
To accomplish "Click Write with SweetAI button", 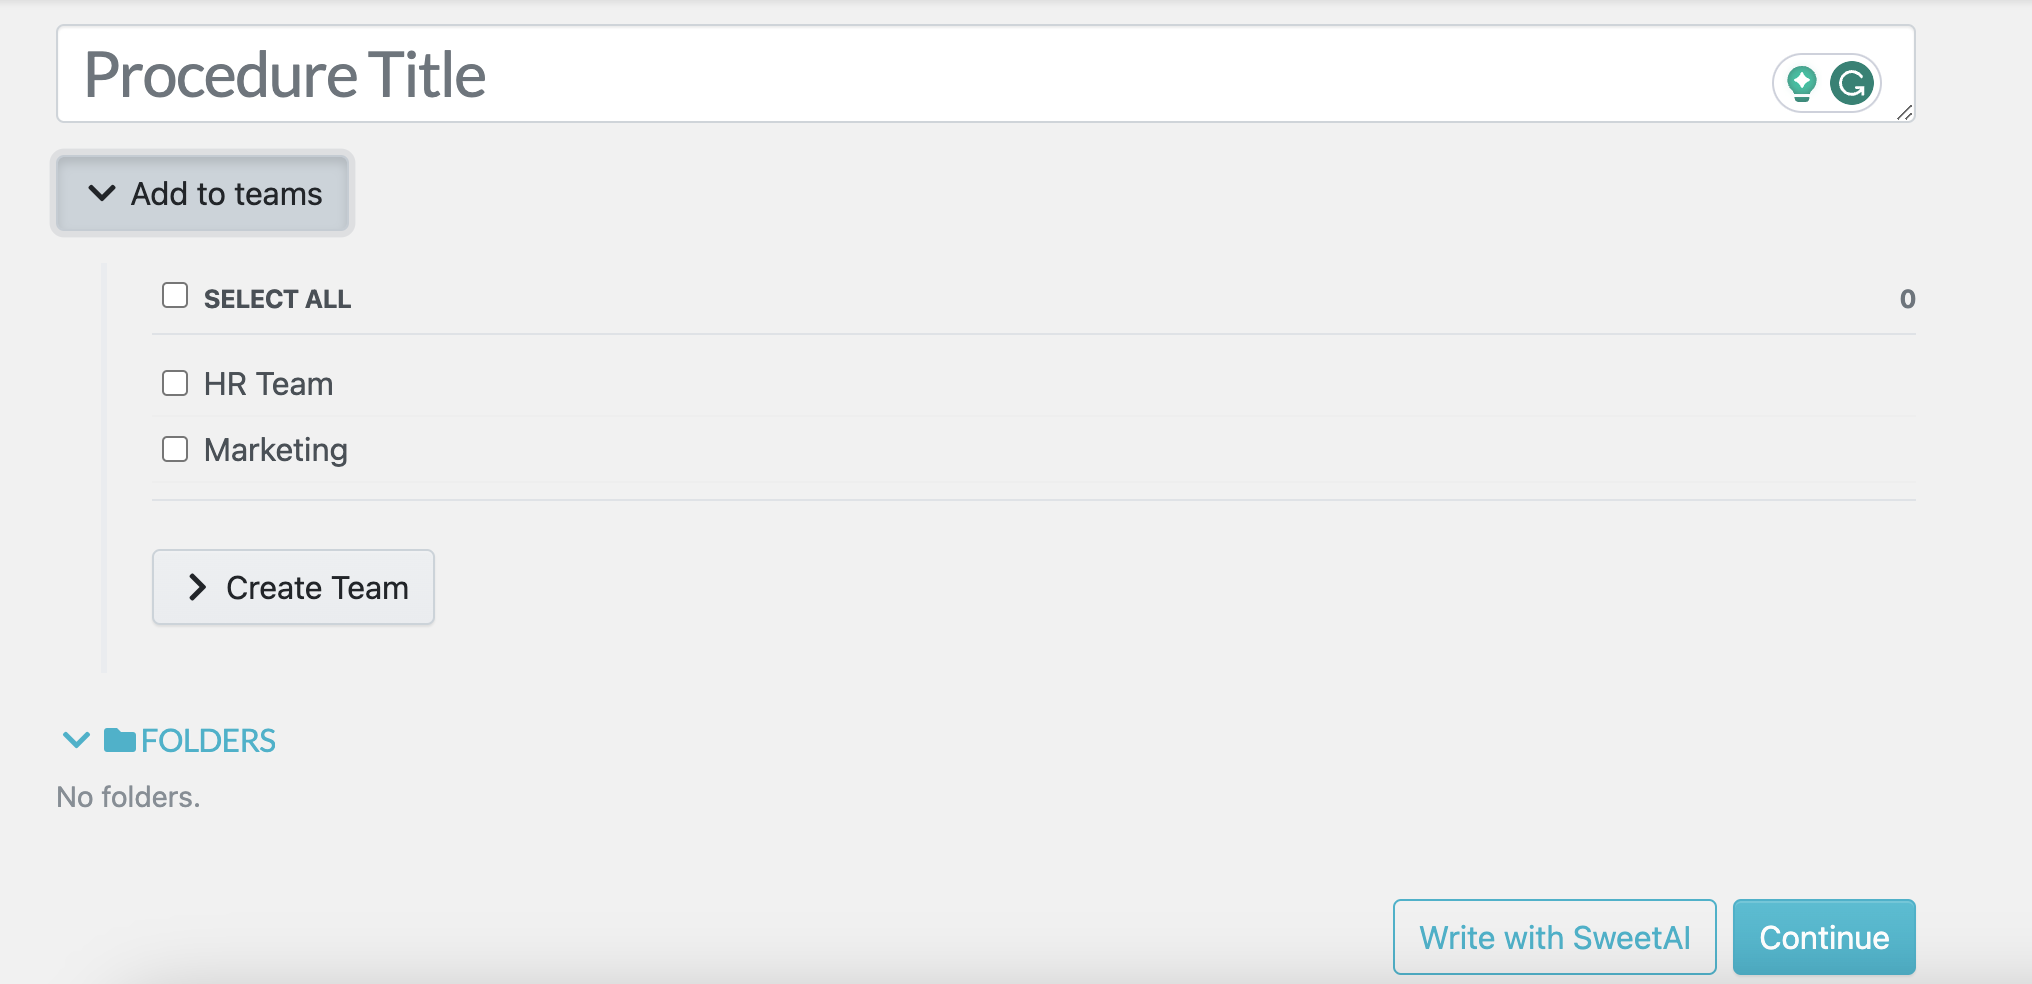I will (1555, 937).
